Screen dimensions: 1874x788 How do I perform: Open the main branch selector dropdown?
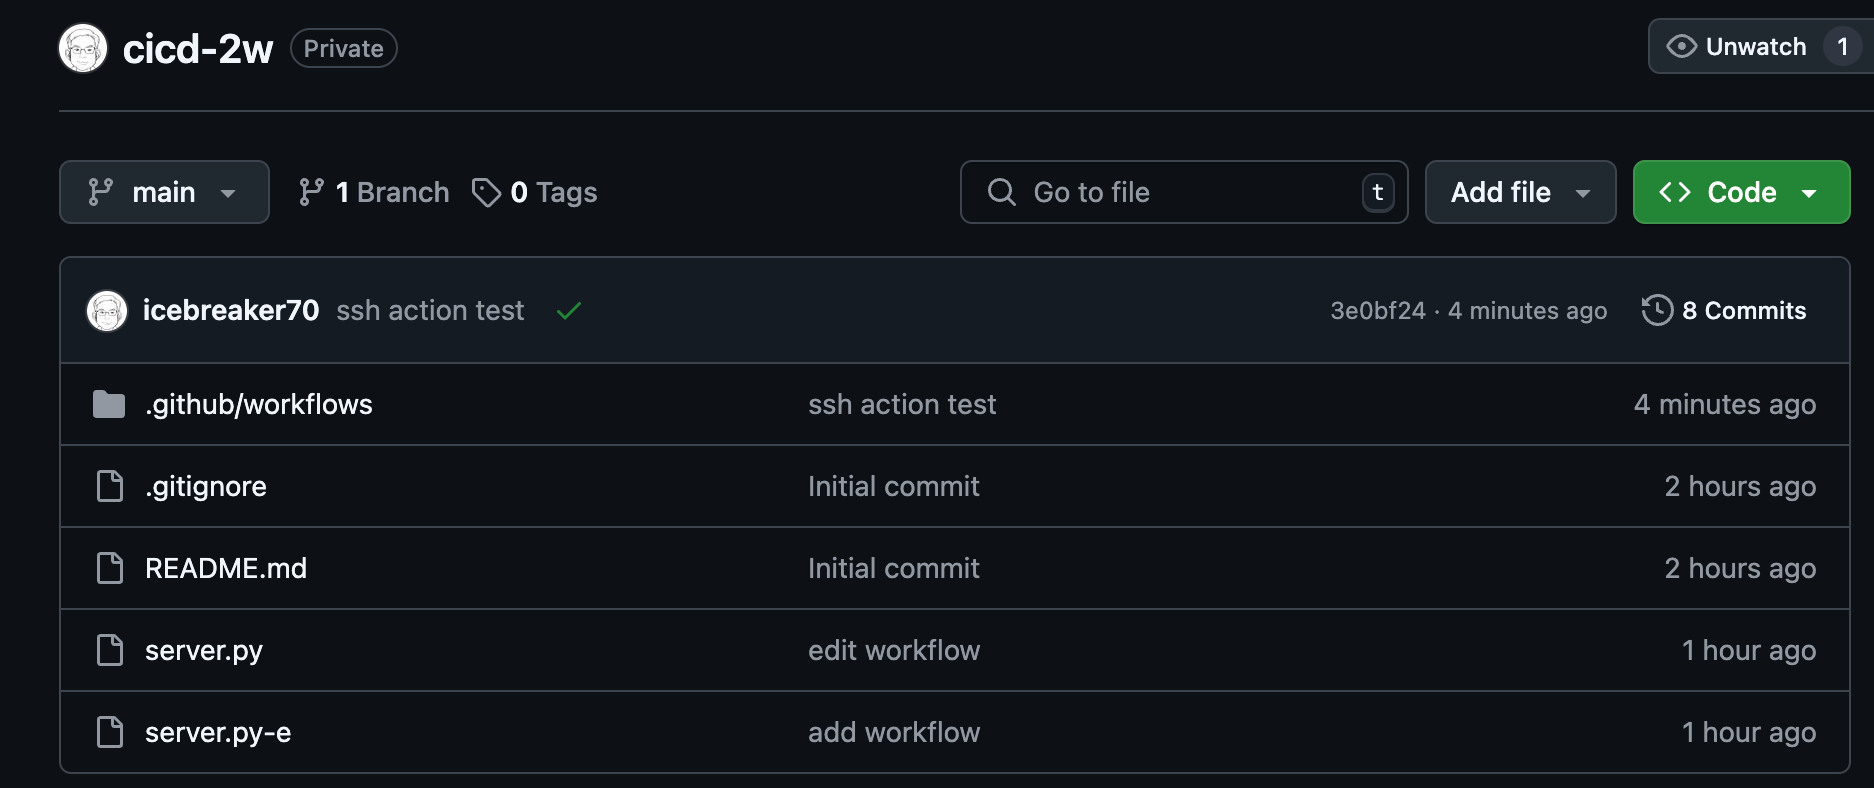click(164, 192)
